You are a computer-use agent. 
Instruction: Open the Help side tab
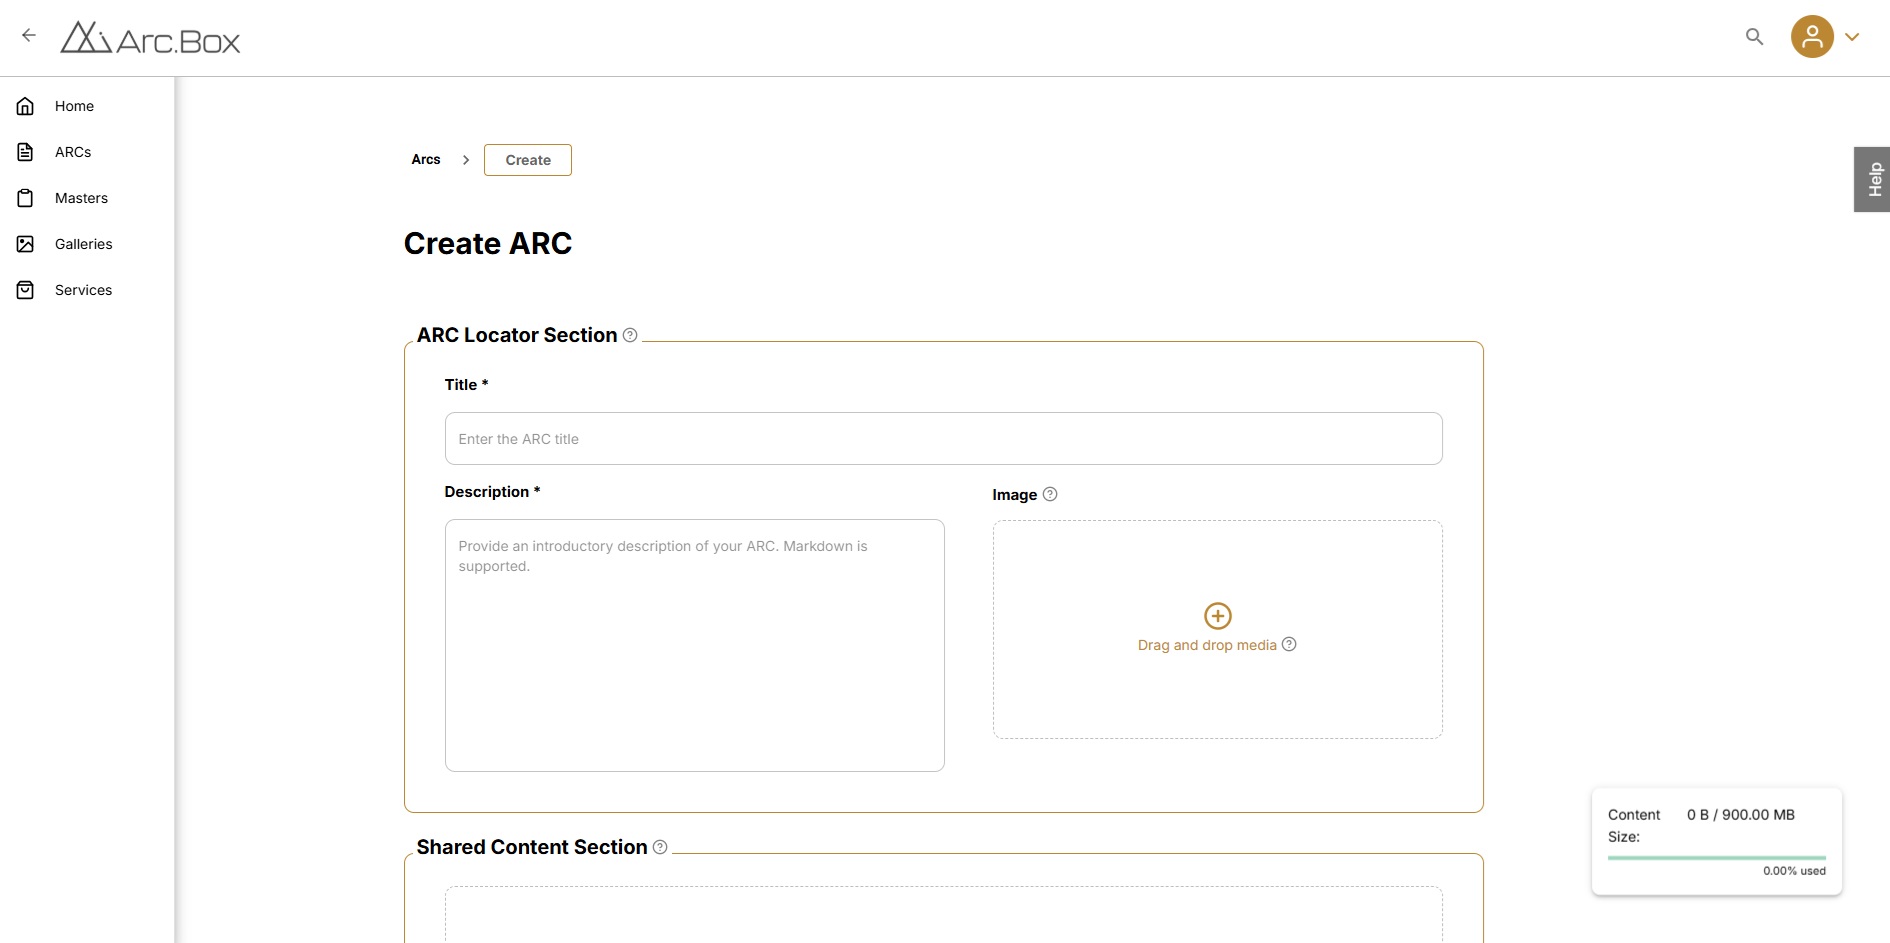tap(1872, 179)
